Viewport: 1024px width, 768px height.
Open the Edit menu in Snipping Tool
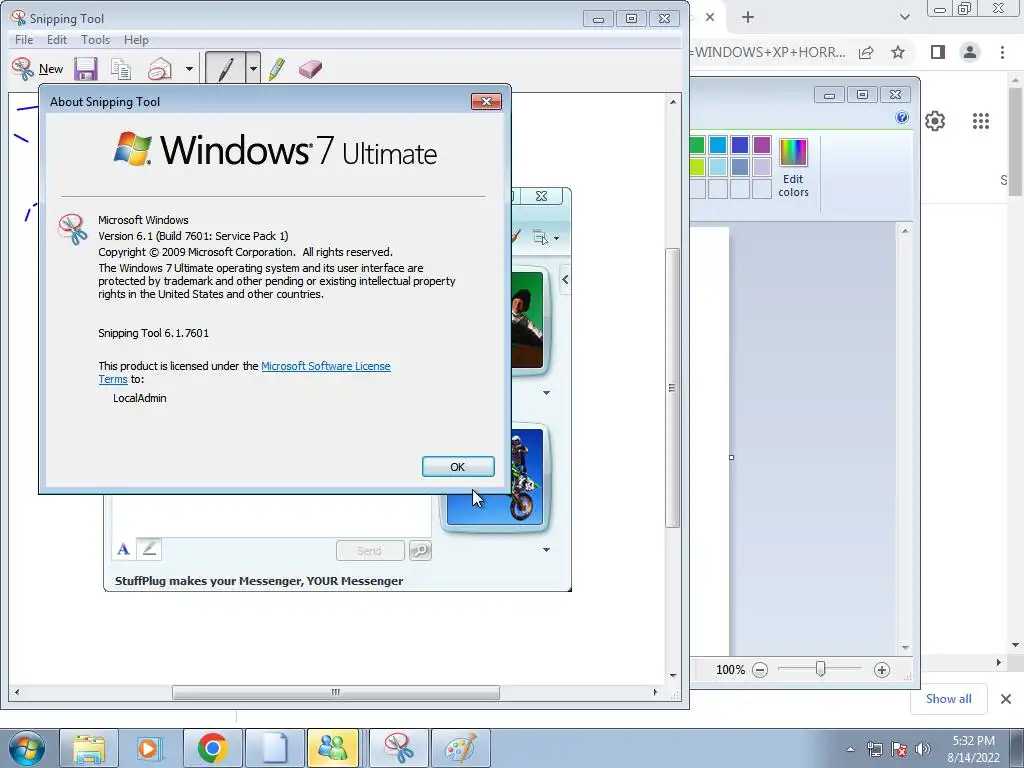click(57, 40)
